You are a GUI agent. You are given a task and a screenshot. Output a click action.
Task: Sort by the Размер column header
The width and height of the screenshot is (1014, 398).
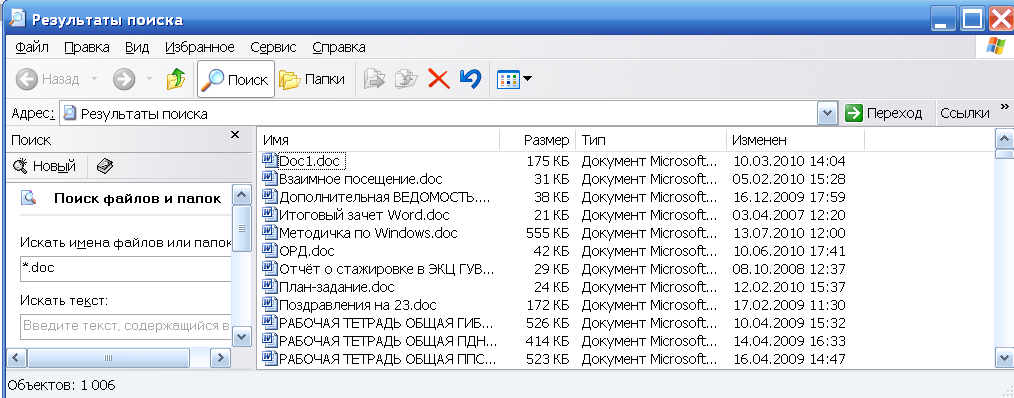[538, 140]
